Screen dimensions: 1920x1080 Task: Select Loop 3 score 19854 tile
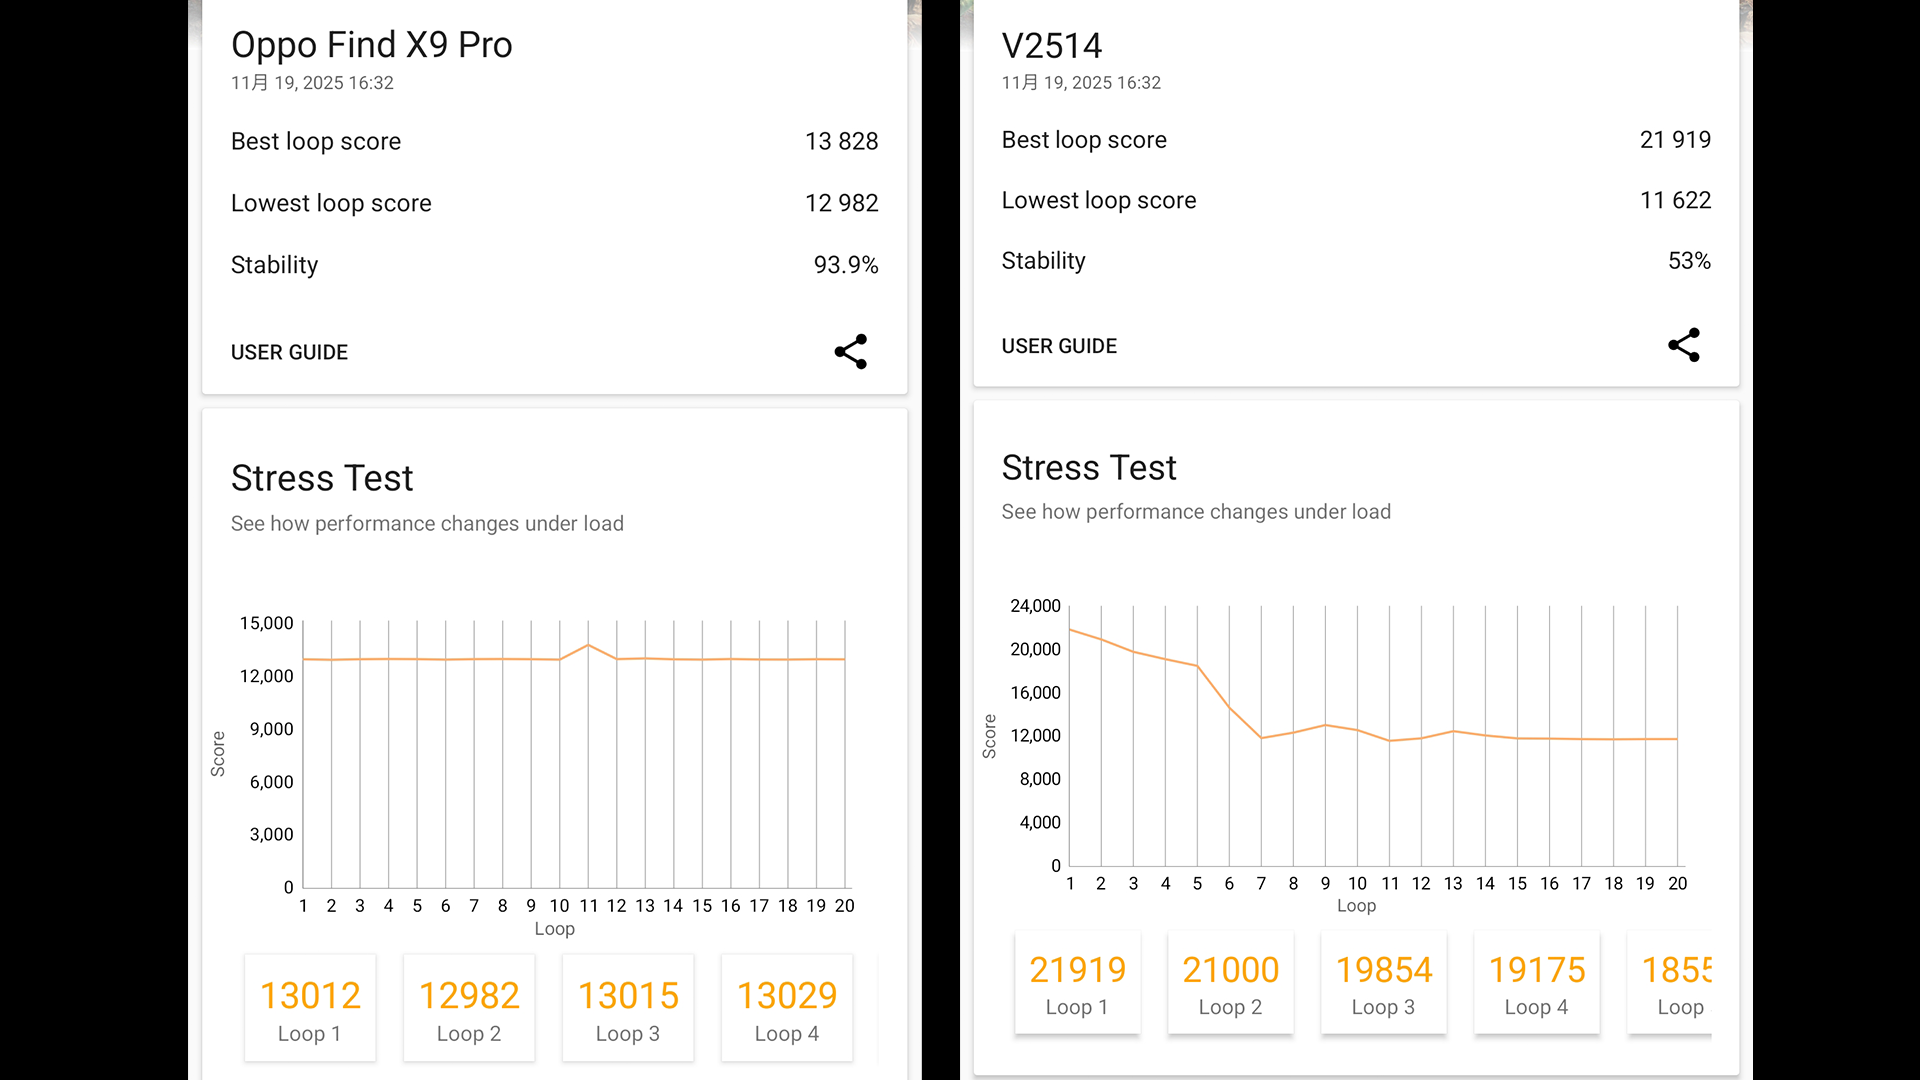pos(1383,983)
